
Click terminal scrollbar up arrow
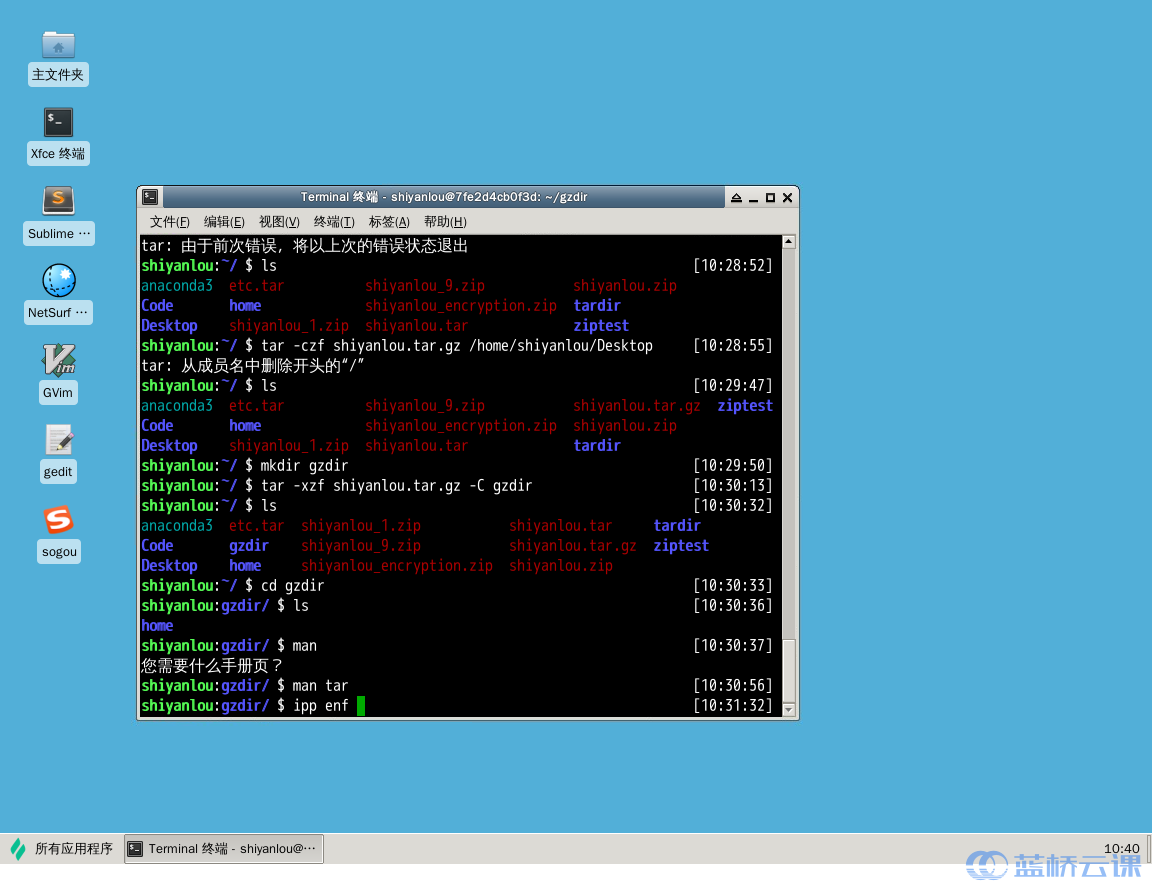click(x=789, y=242)
